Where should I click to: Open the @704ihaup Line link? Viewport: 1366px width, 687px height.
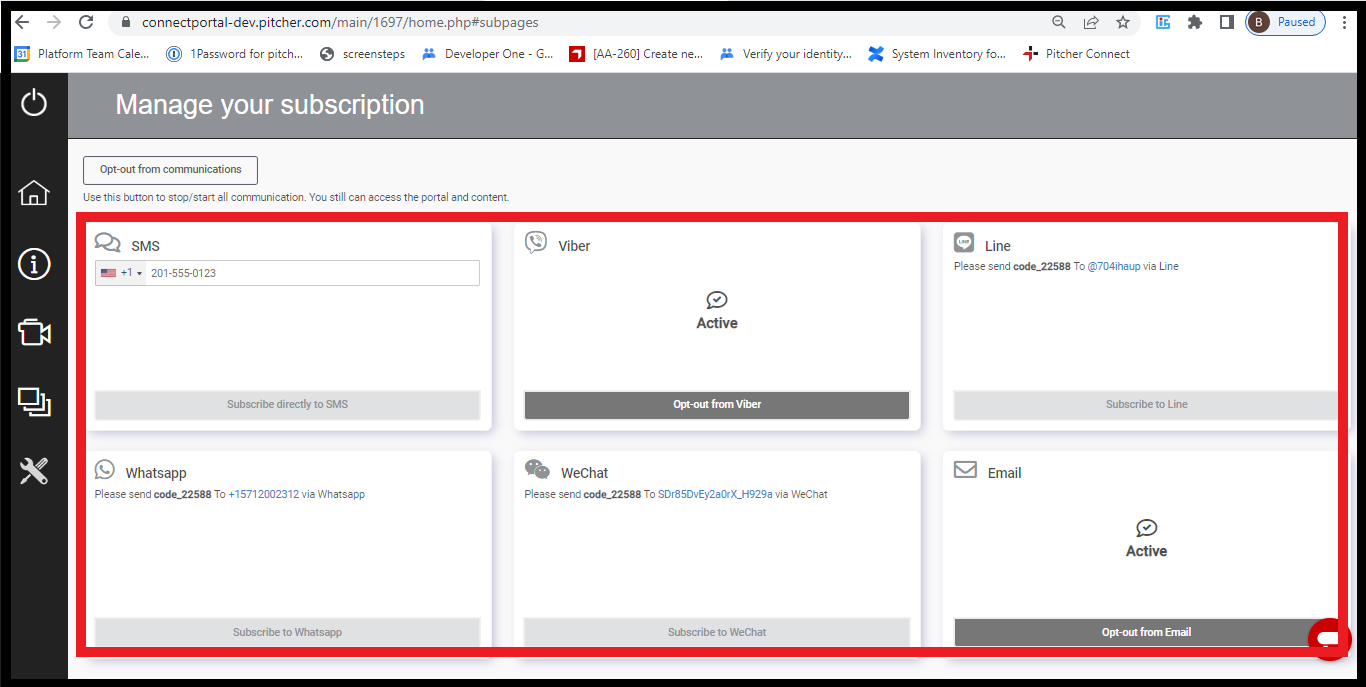coord(1113,267)
